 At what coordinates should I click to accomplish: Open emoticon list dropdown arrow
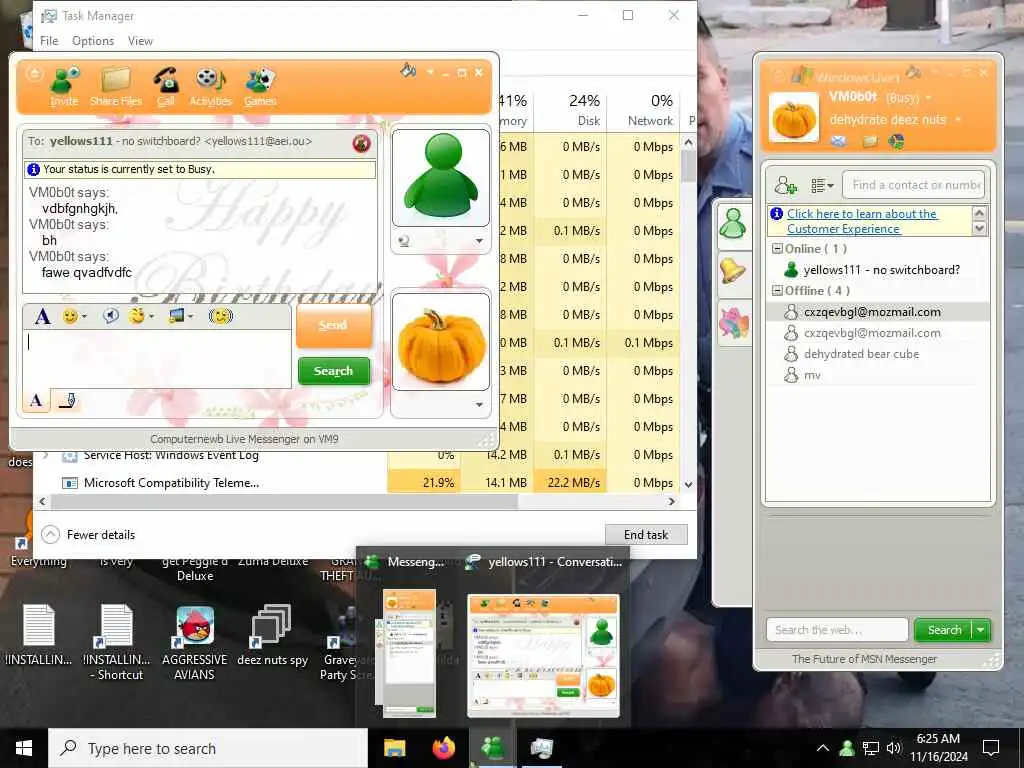[84, 317]
